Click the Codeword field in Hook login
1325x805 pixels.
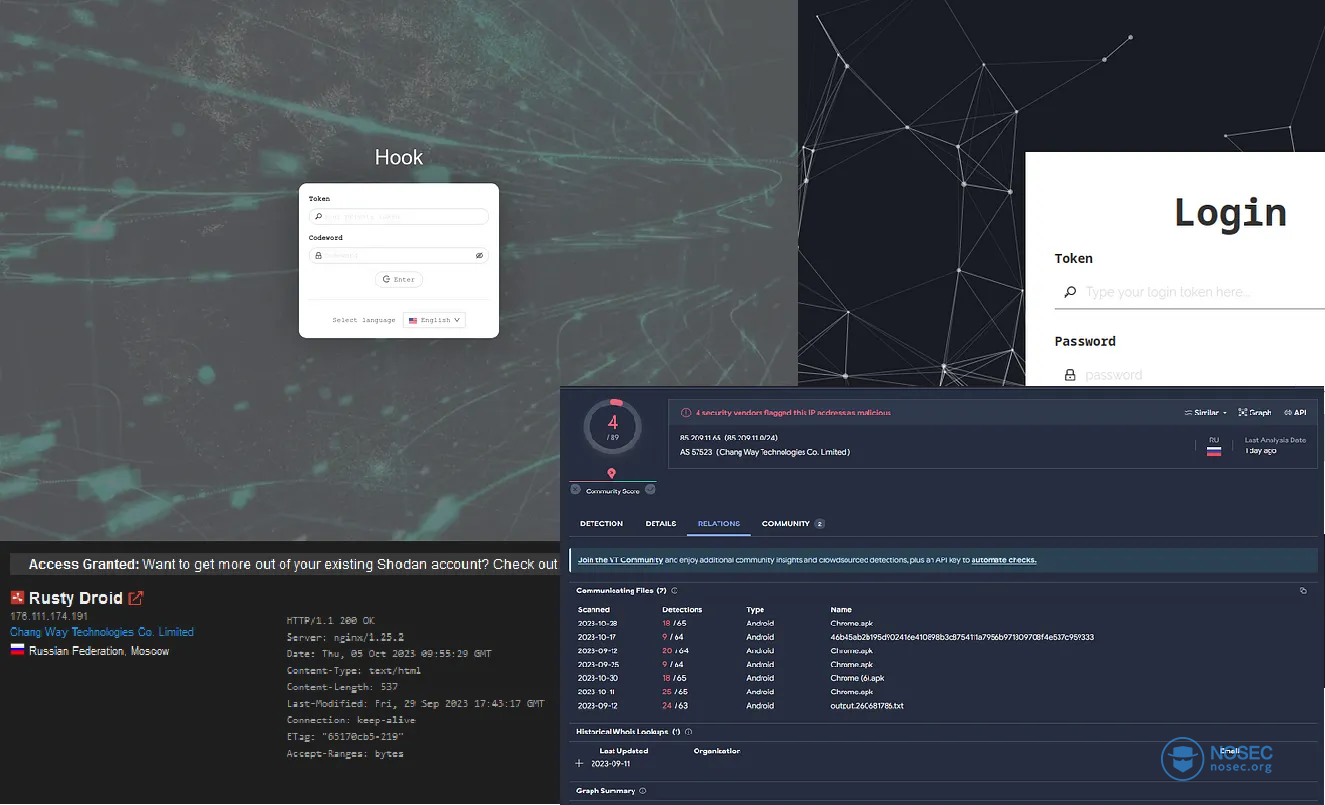pyautogui.click(x=399, y=255)
